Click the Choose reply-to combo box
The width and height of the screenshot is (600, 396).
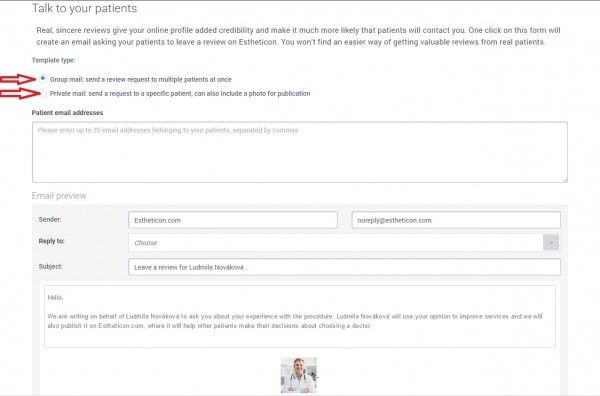click(x=344, y=243)
